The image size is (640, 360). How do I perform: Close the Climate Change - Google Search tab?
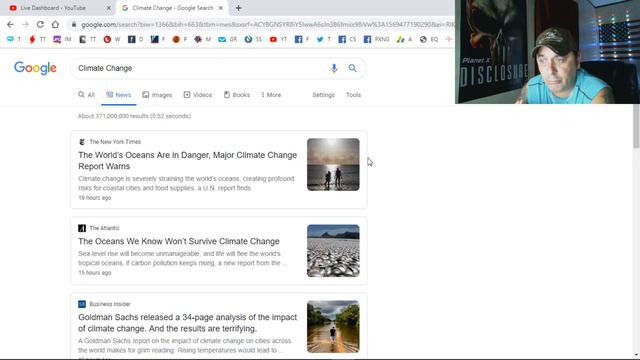221,8
